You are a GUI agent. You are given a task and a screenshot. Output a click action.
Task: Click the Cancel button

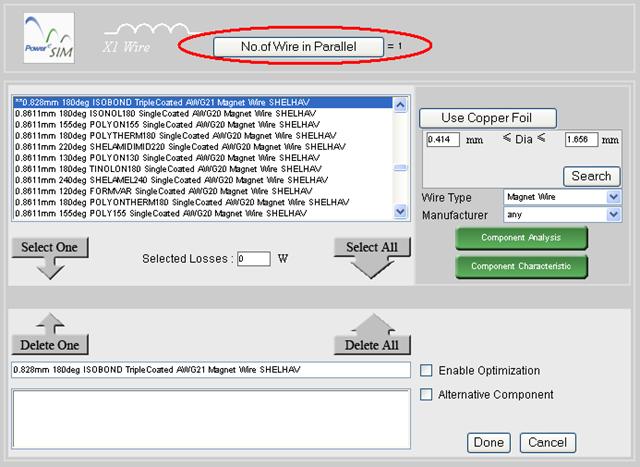(x=548, y=442)
